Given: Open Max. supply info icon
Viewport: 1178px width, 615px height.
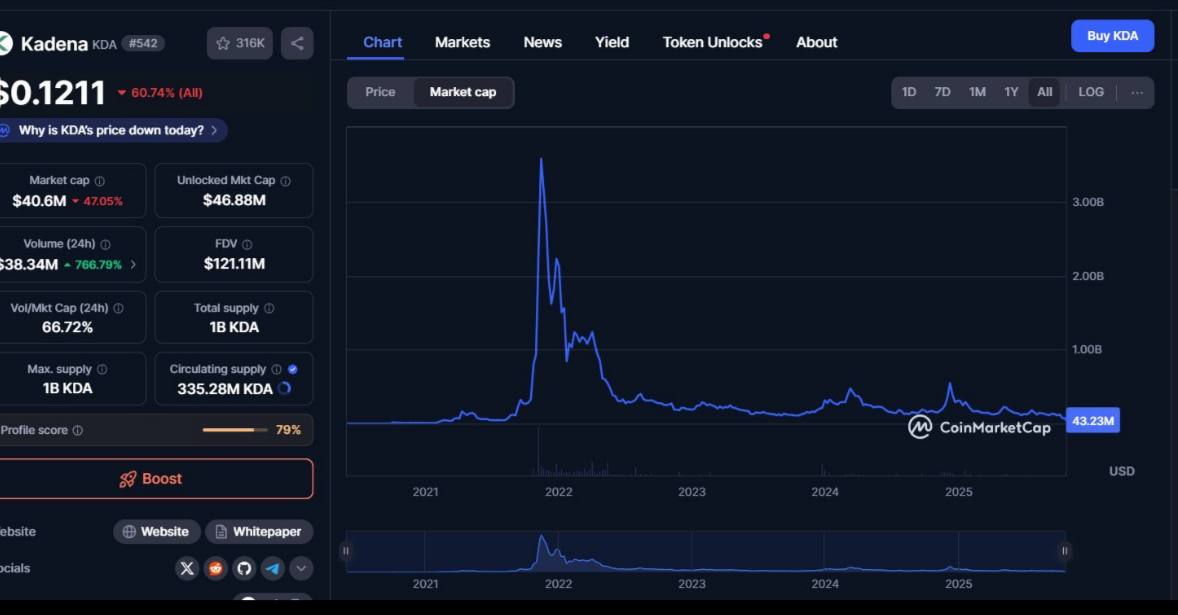Looking at the screenshot, I should (x=102, y=369).
